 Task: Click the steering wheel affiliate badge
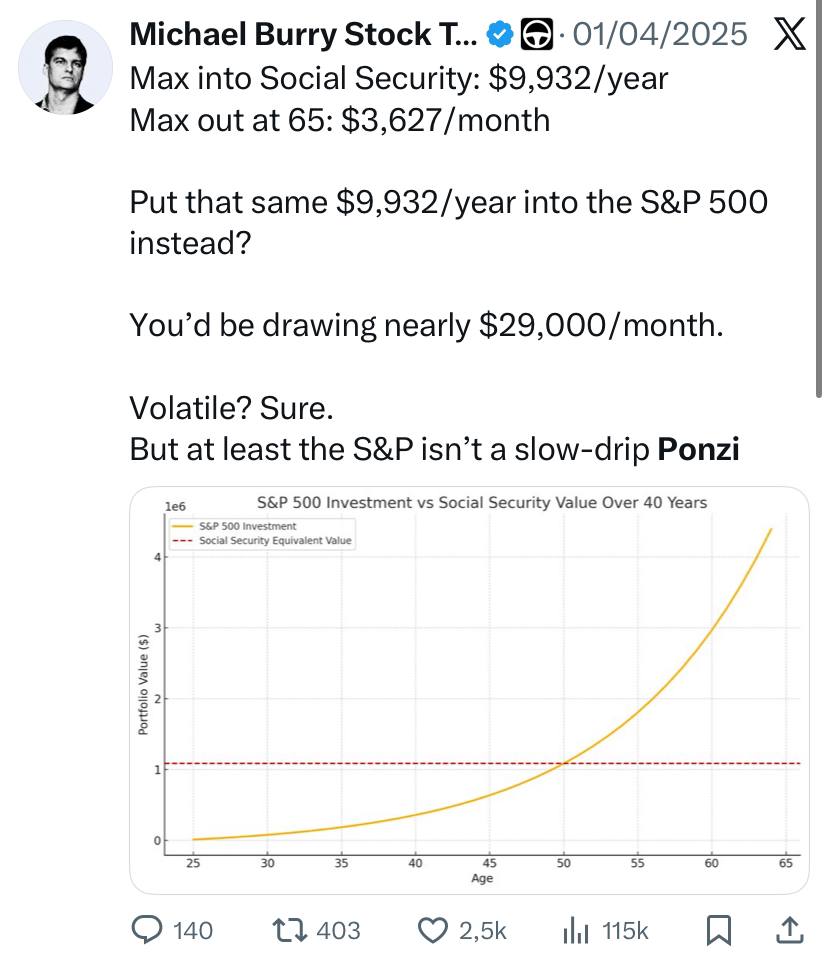tap(536, 33)
